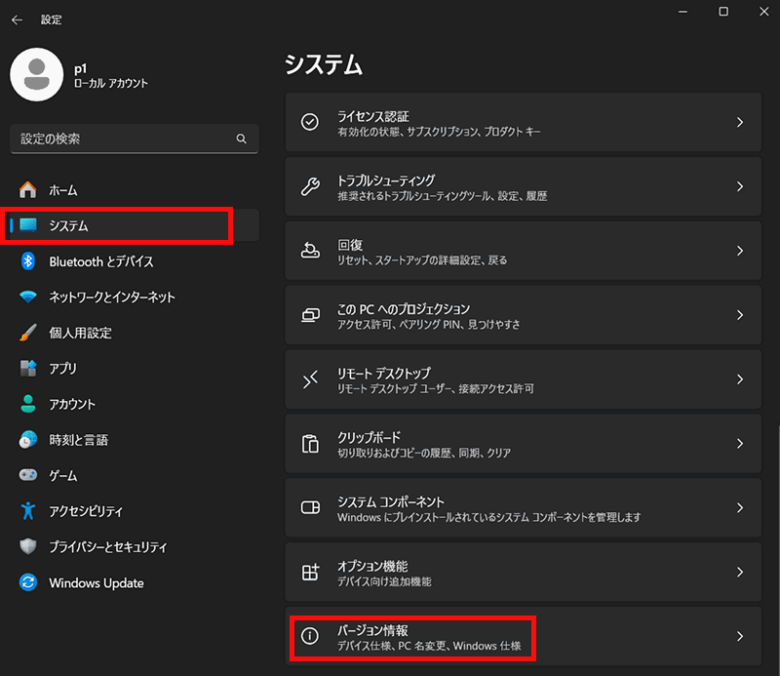Click the back arrow icon

click(x=17, y=20)
